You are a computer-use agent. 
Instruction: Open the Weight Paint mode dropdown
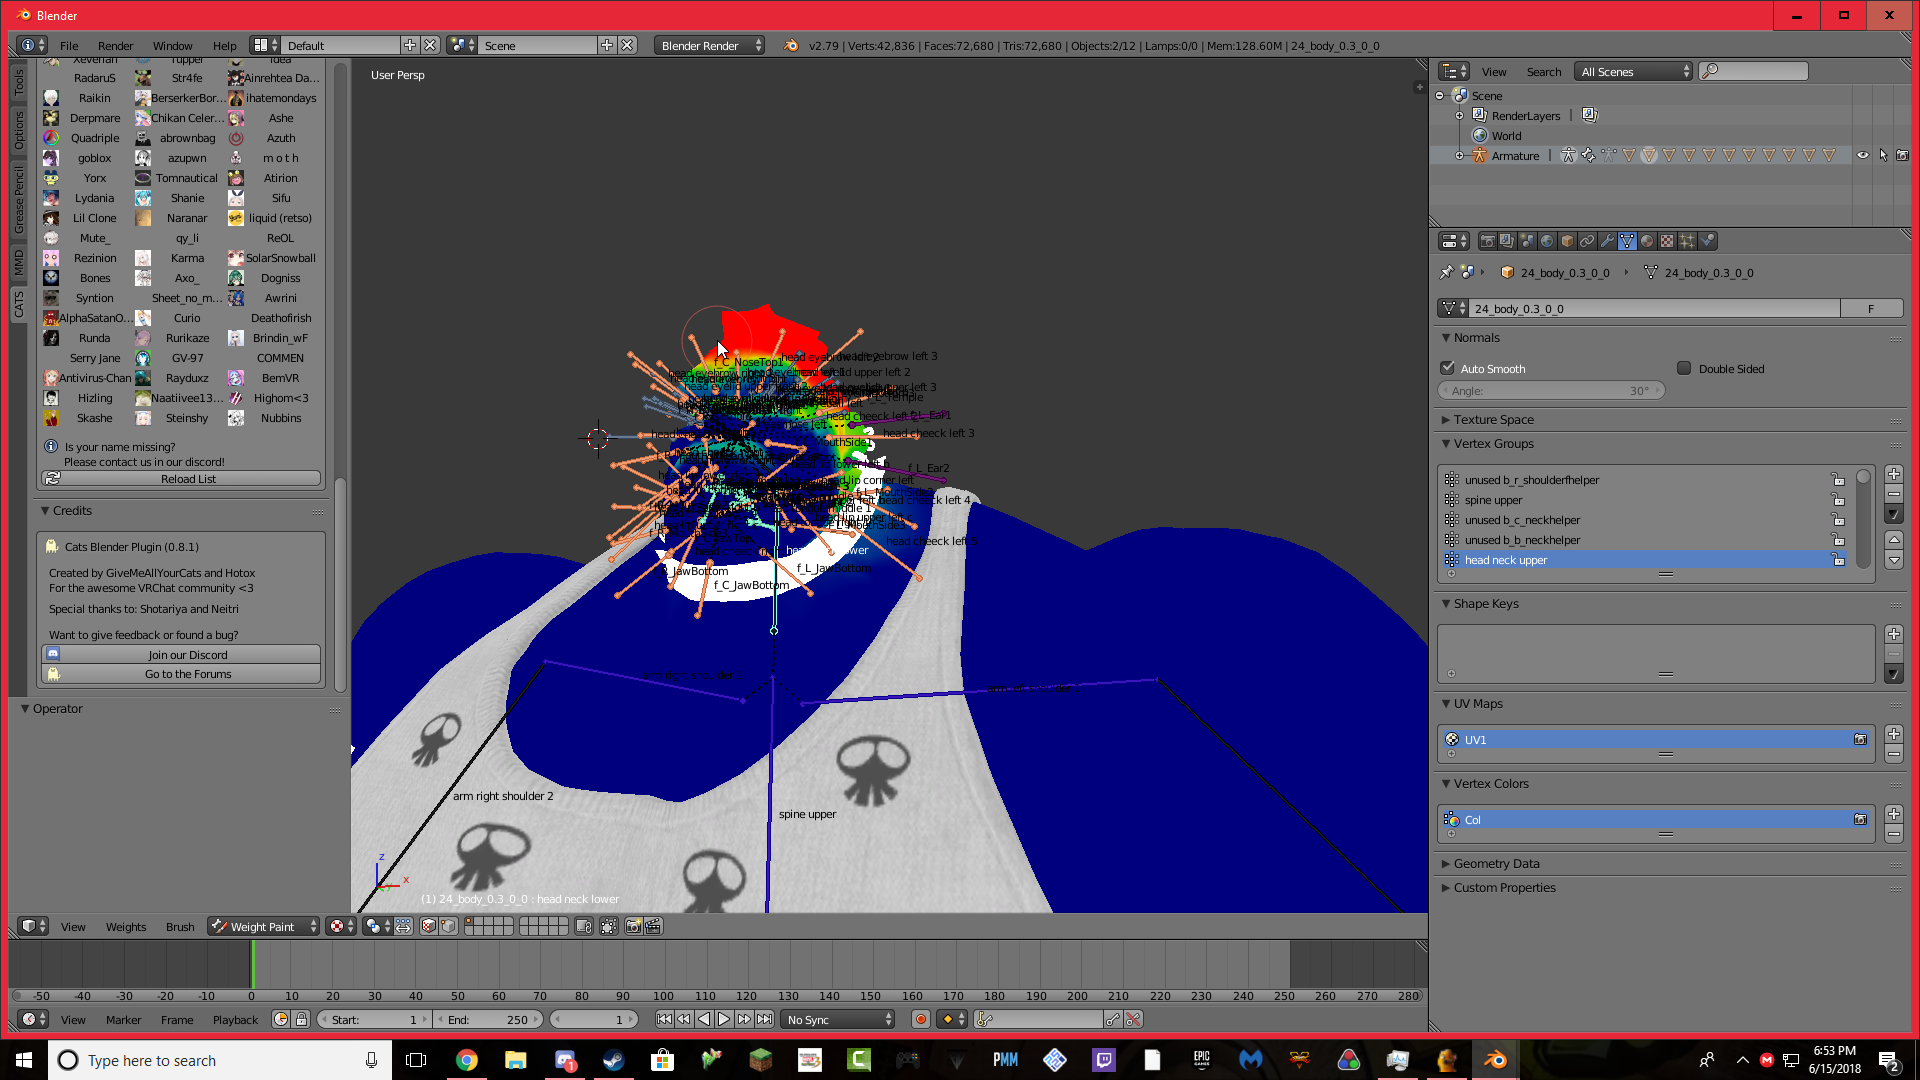[264, 927]
